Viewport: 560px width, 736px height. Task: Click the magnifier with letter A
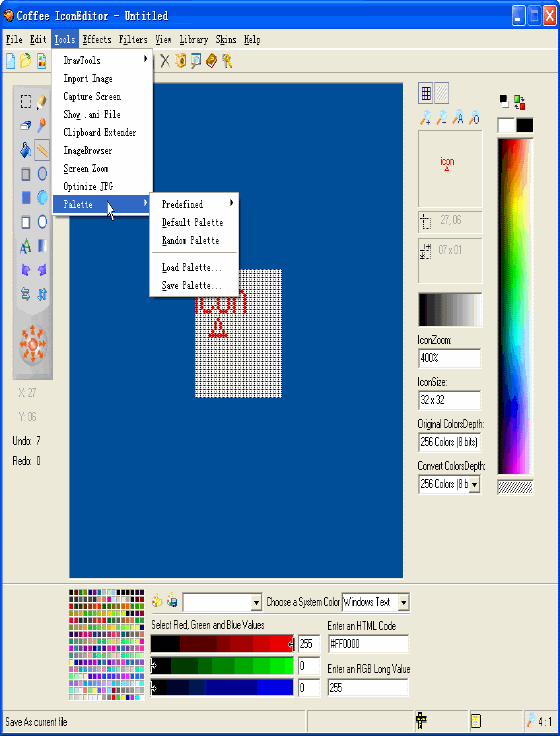point(458,117)
